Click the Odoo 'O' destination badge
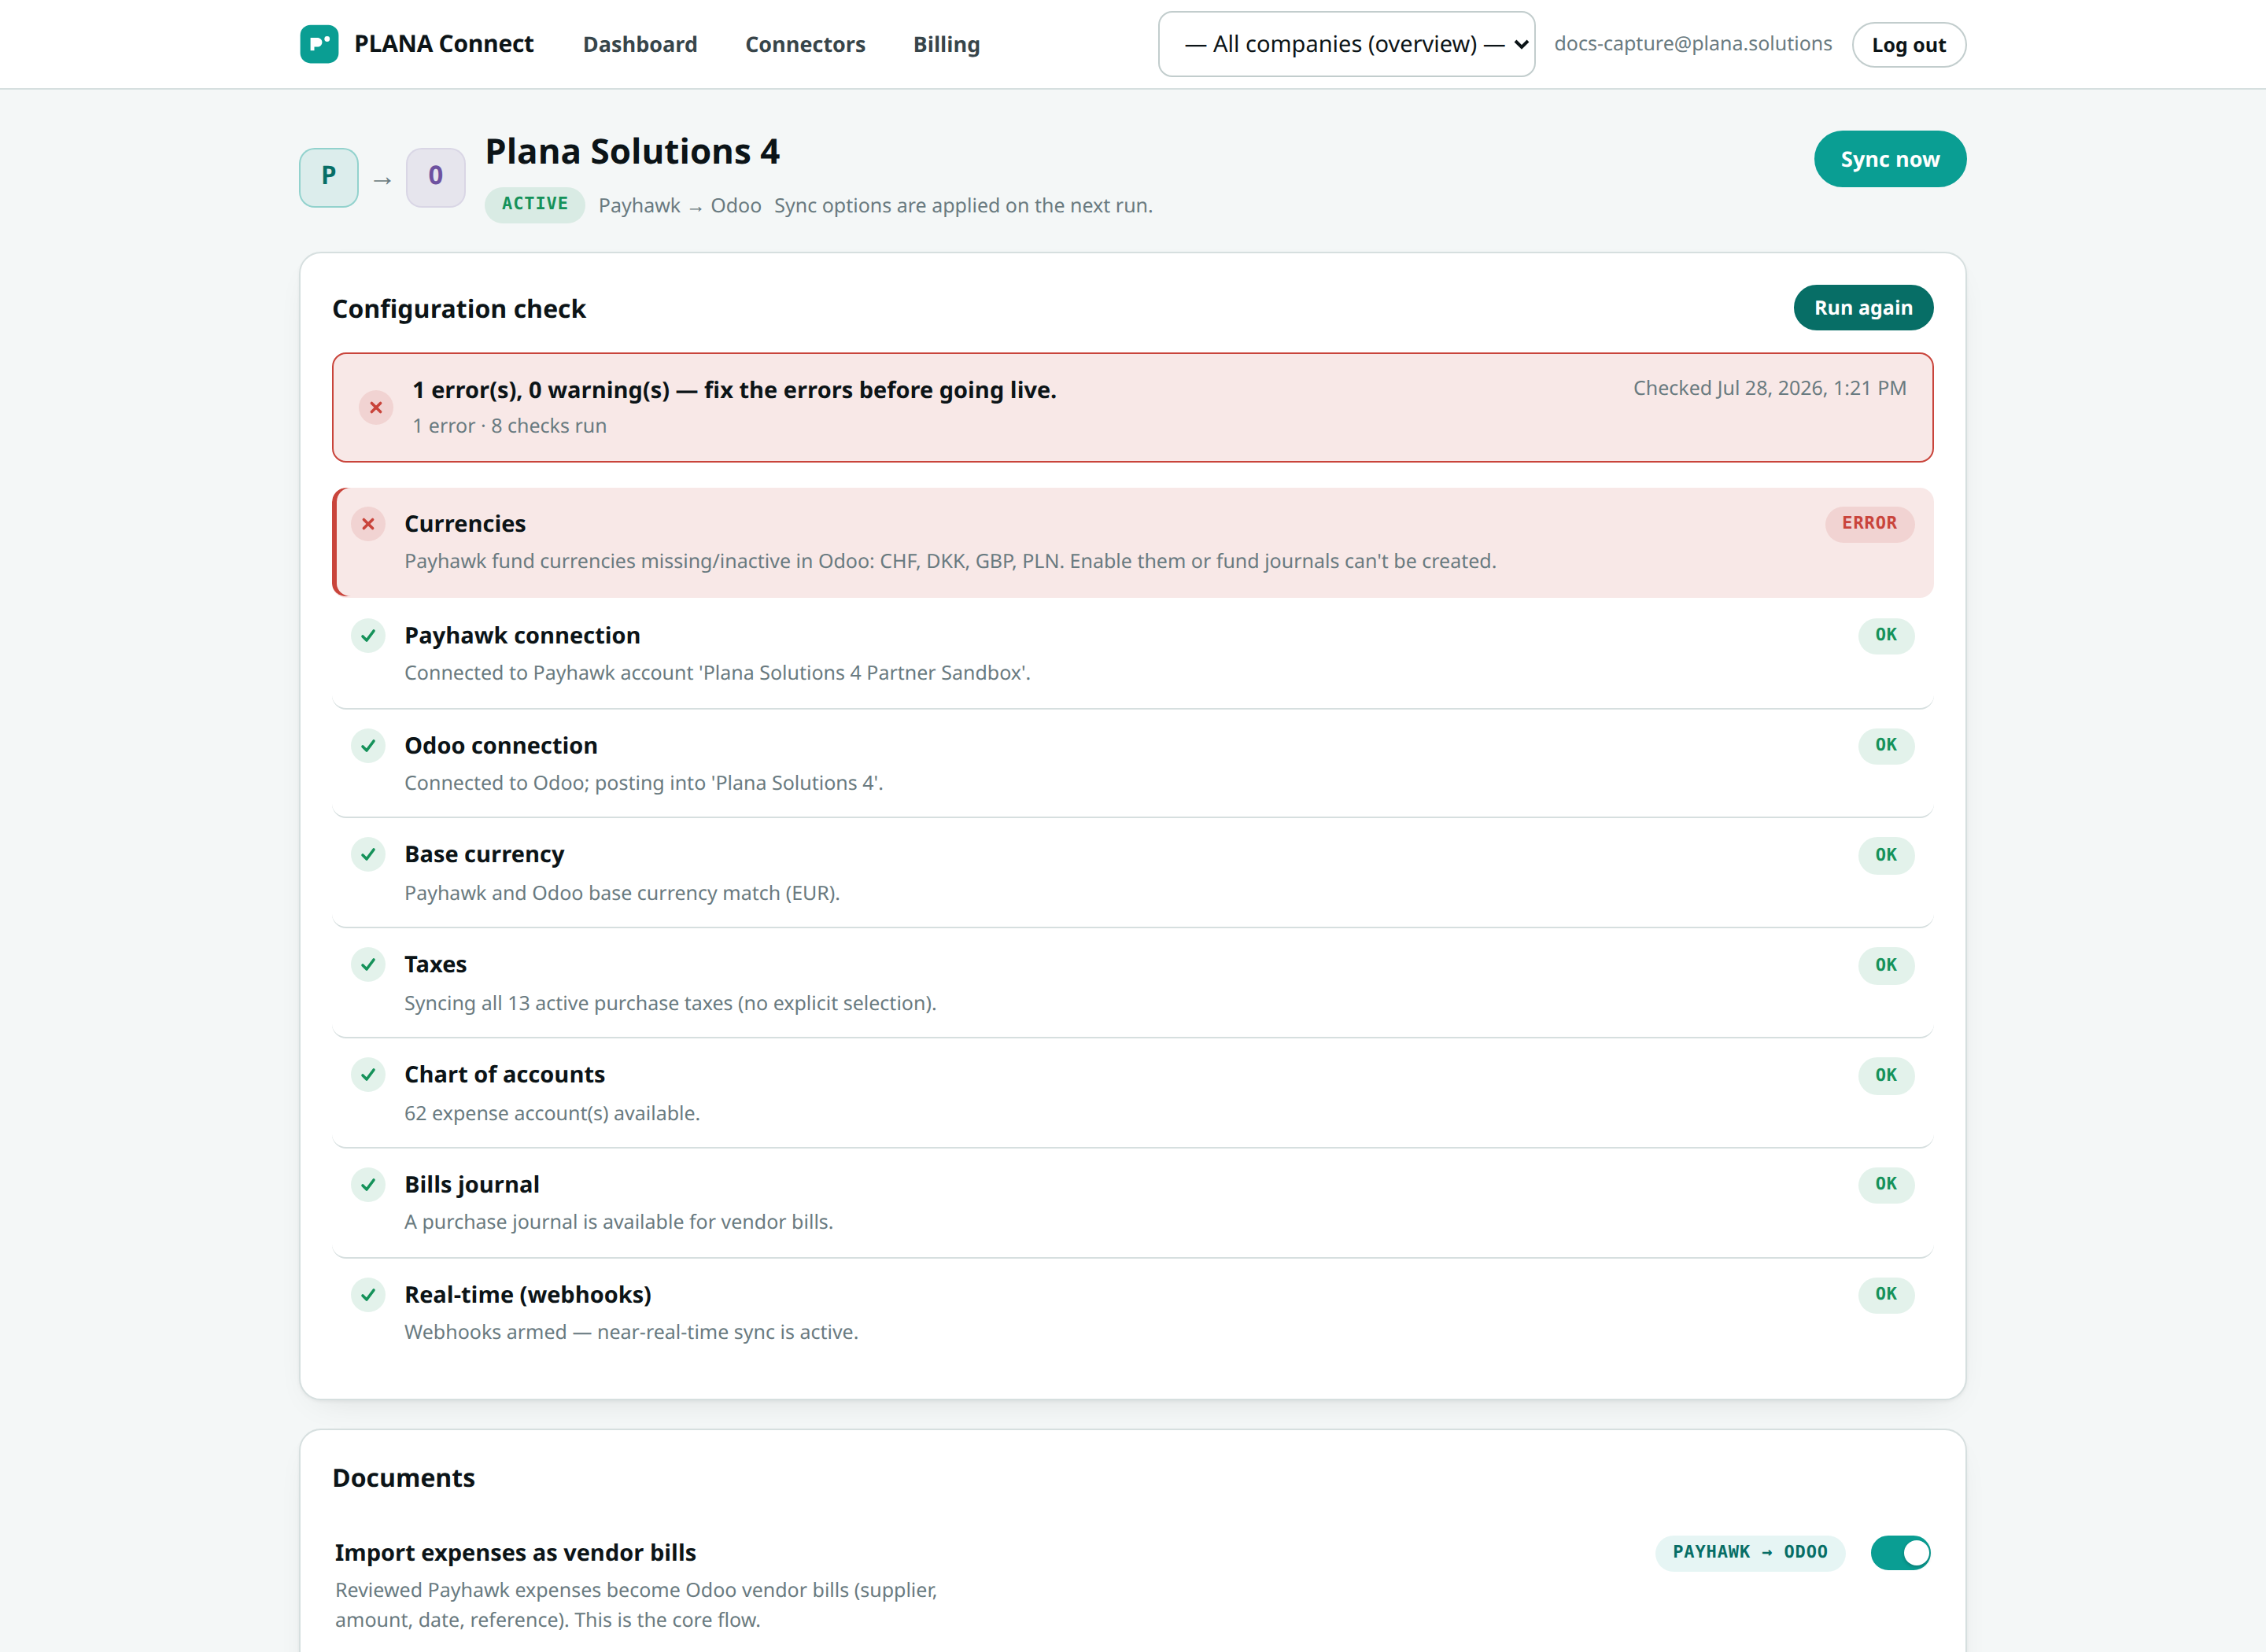 tap(436, 177)
